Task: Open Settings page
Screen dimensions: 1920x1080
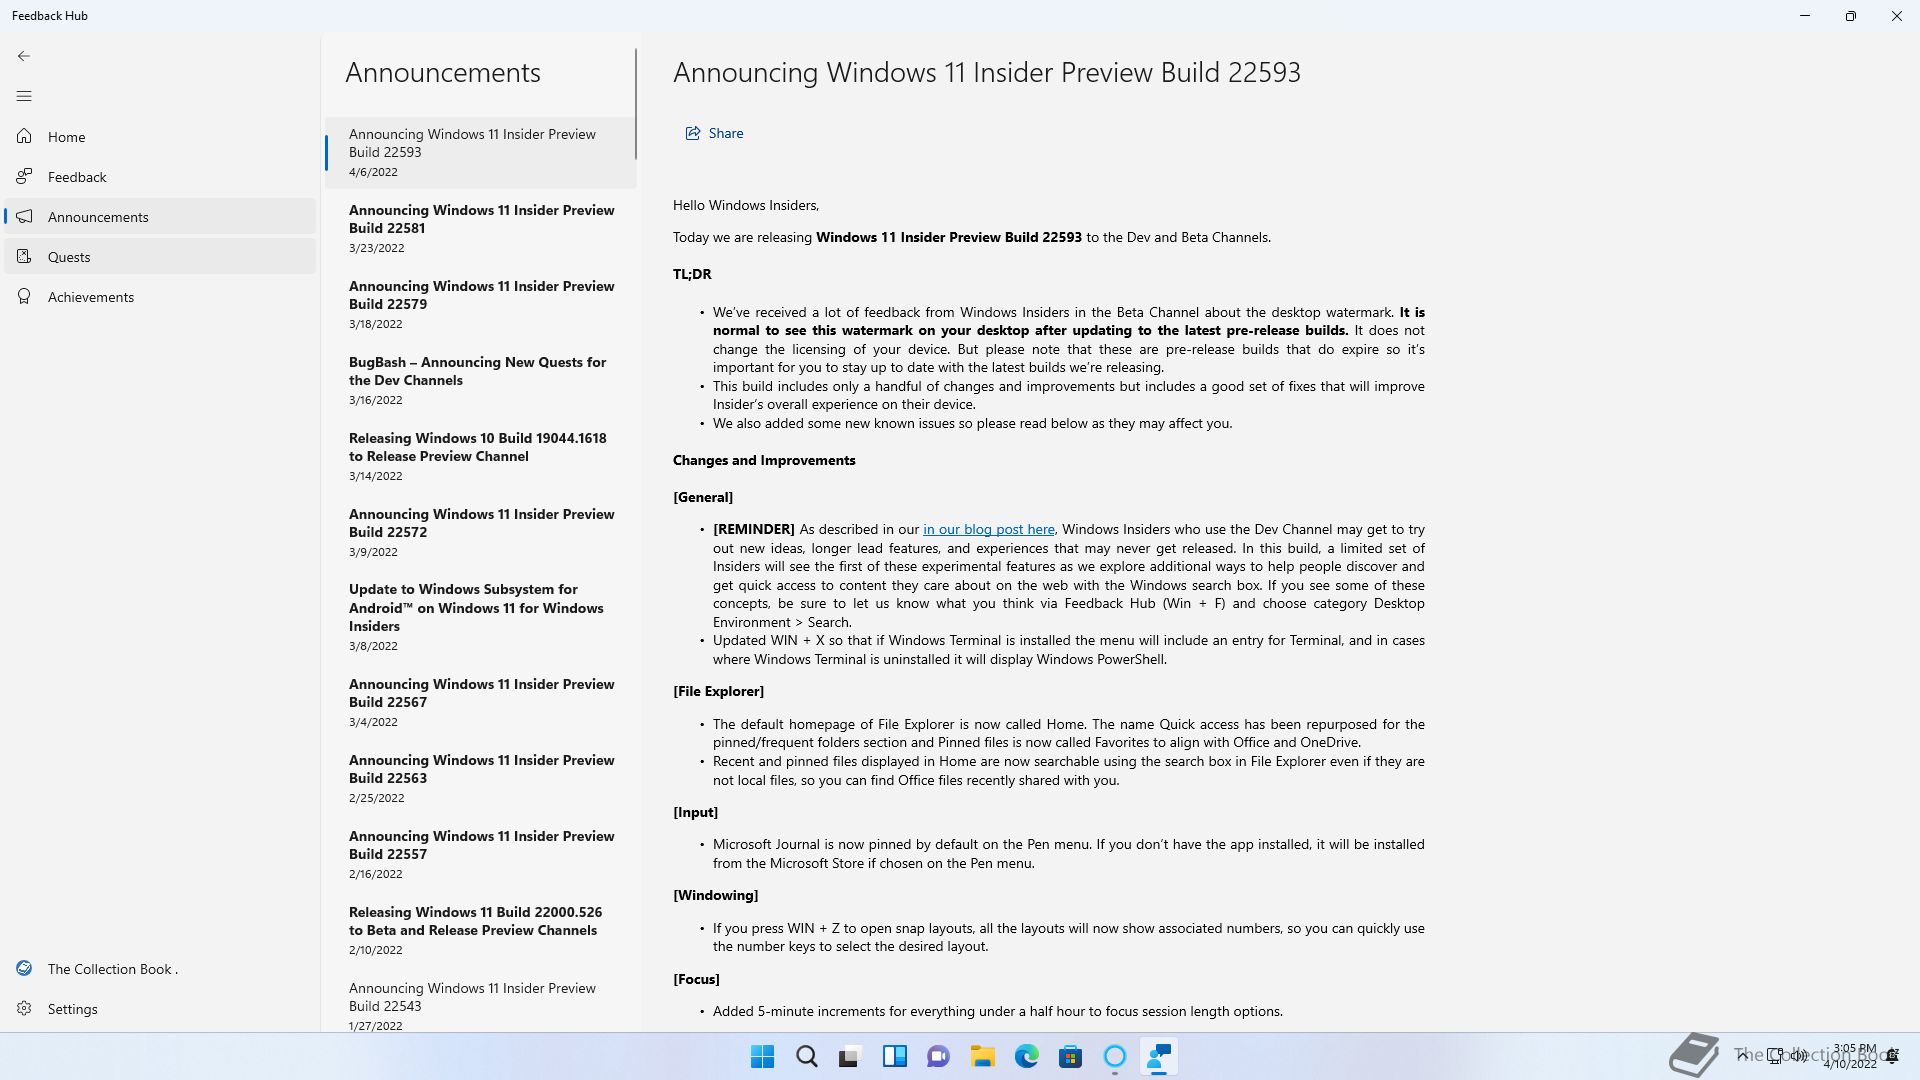Action: pos(160,1009)
